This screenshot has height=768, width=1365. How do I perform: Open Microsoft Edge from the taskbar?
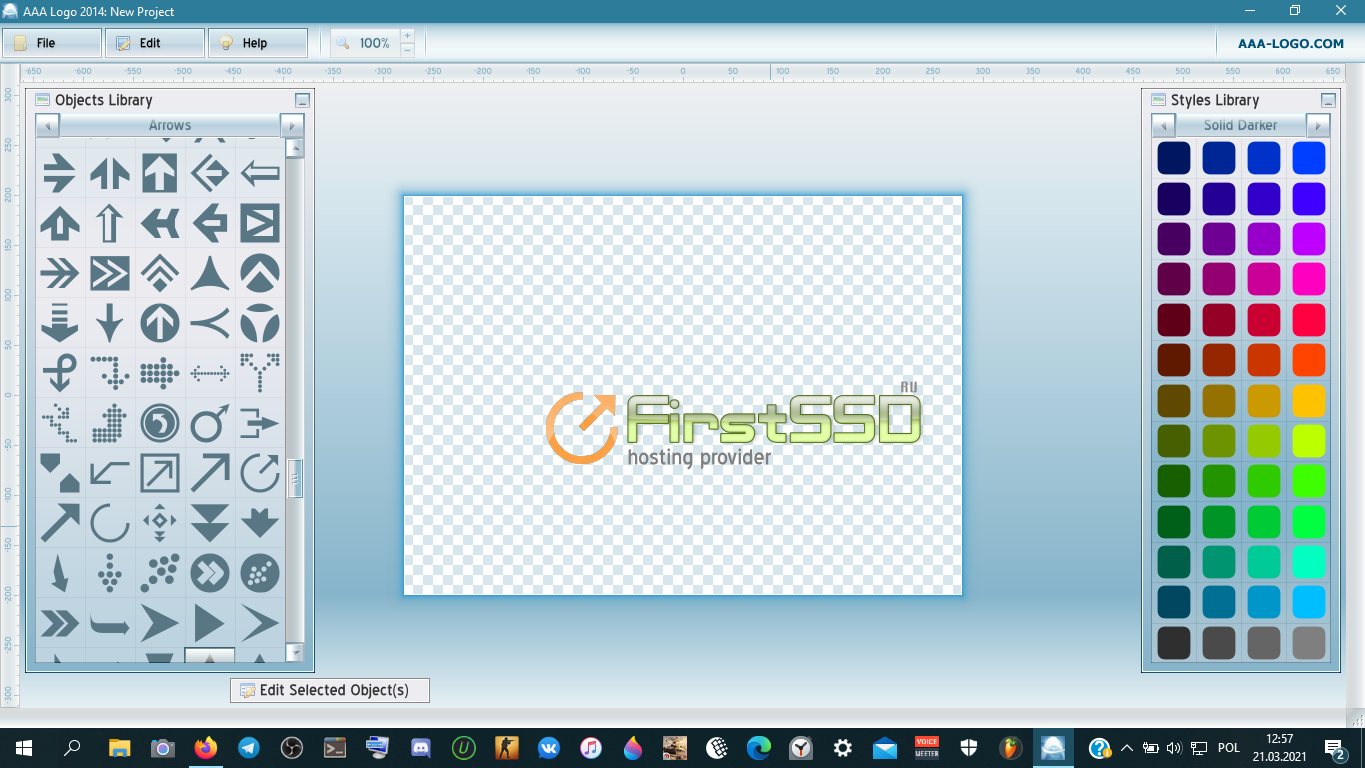759,748
